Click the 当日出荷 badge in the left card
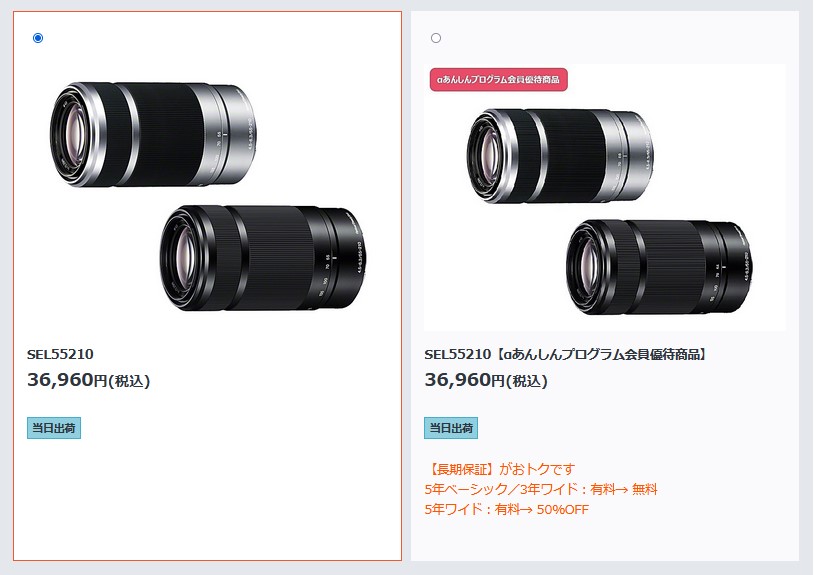814x575 pixels. (54, 428)
